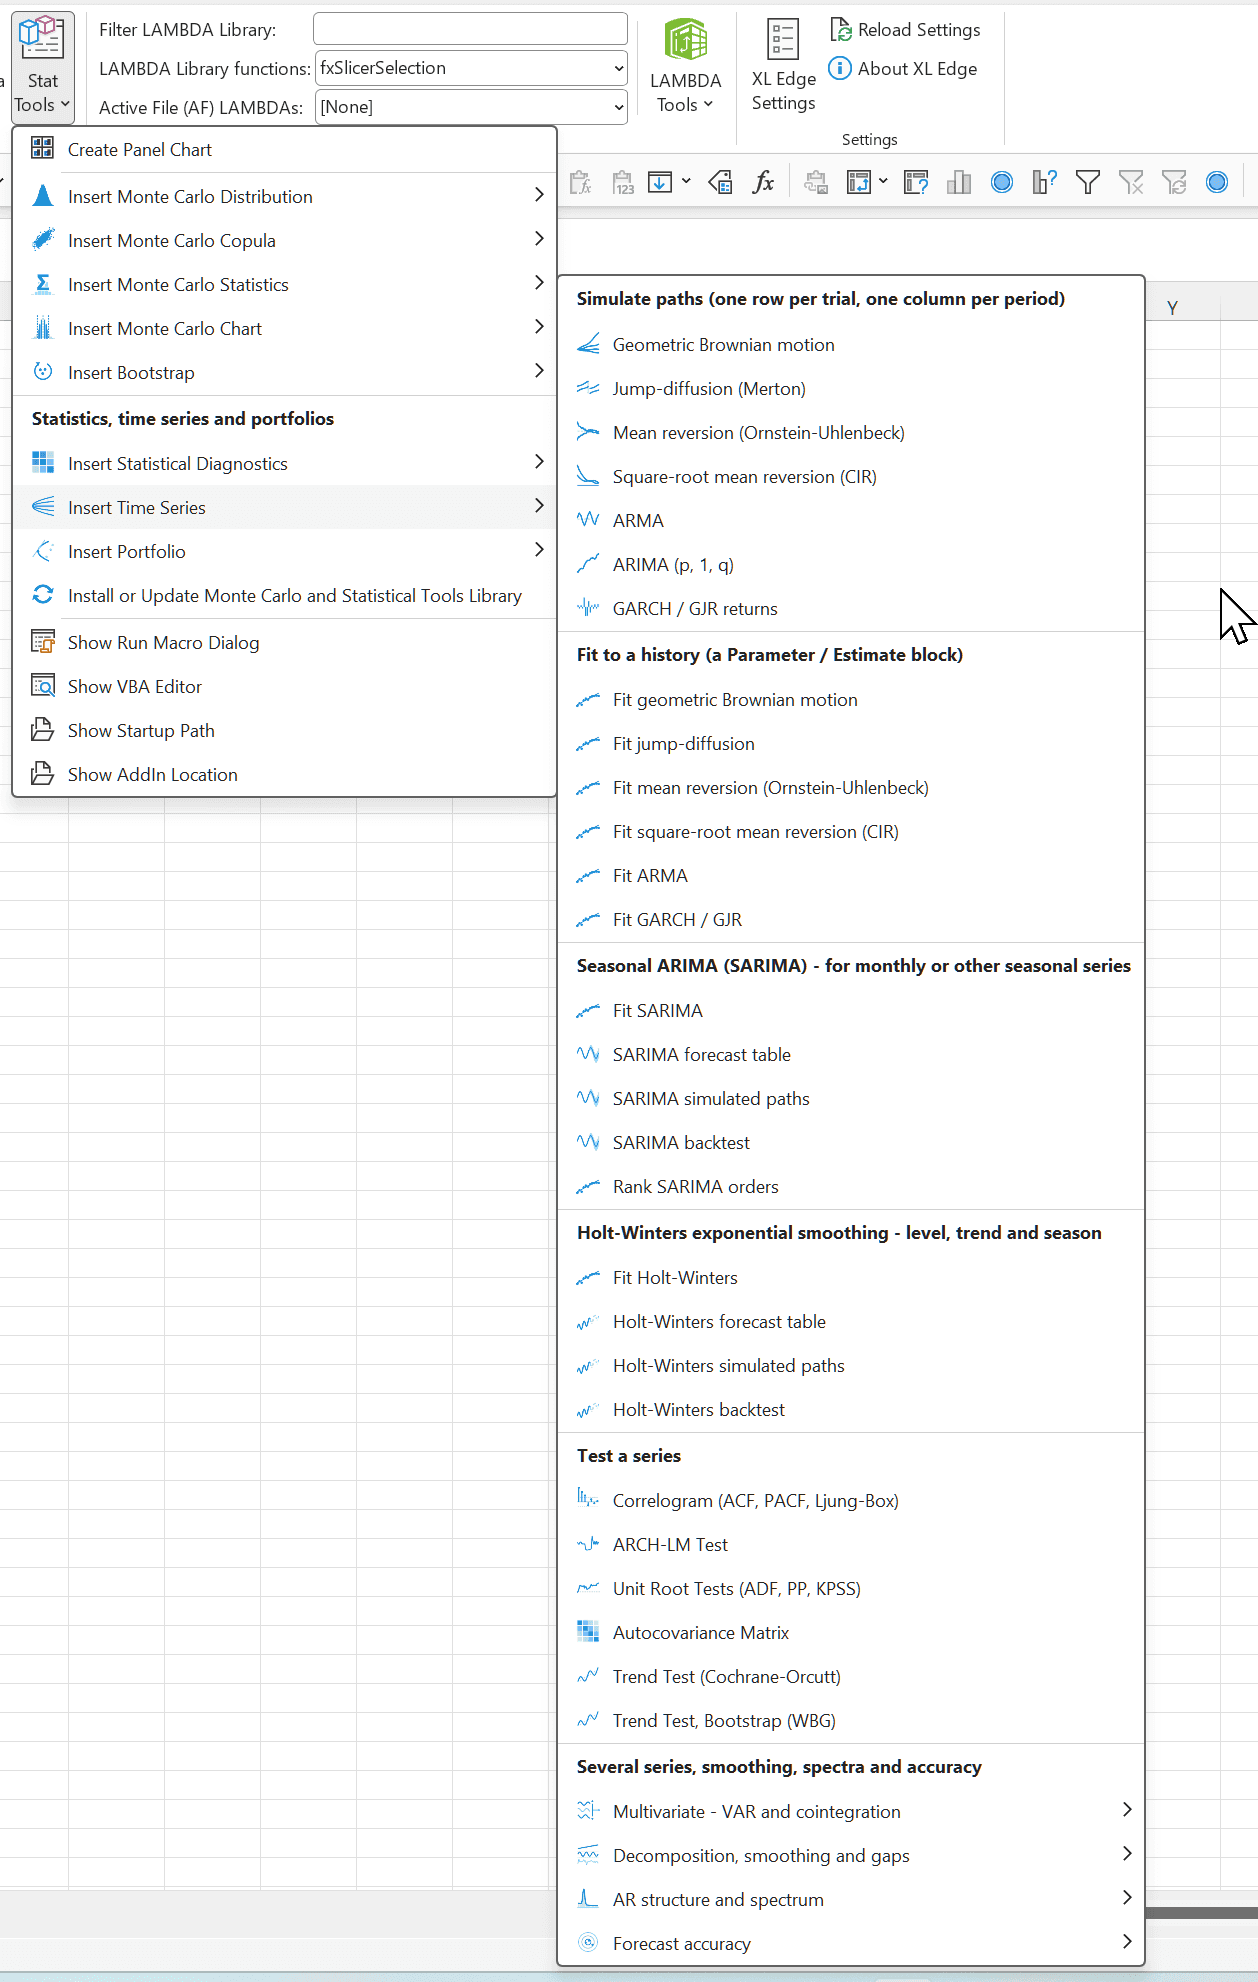This screenshot has width=1258, height=1982.
Task: Click the Reload Settings icon
Action: point(841,30)
